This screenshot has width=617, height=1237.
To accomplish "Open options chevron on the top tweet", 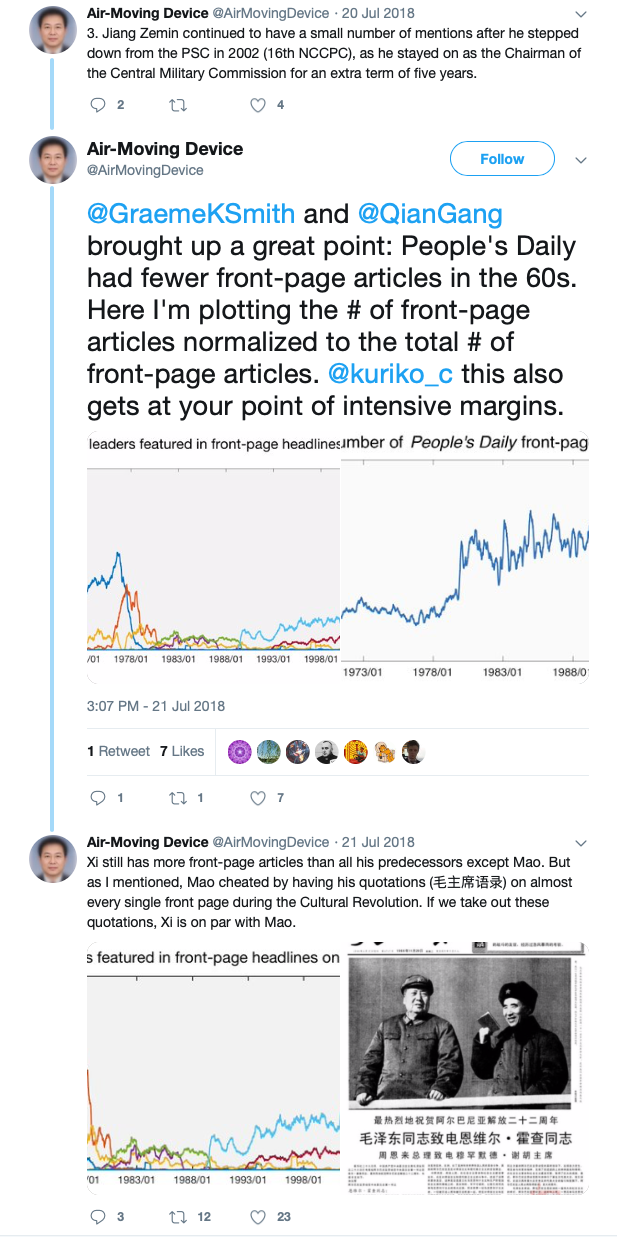I will (x=582, y=15).
